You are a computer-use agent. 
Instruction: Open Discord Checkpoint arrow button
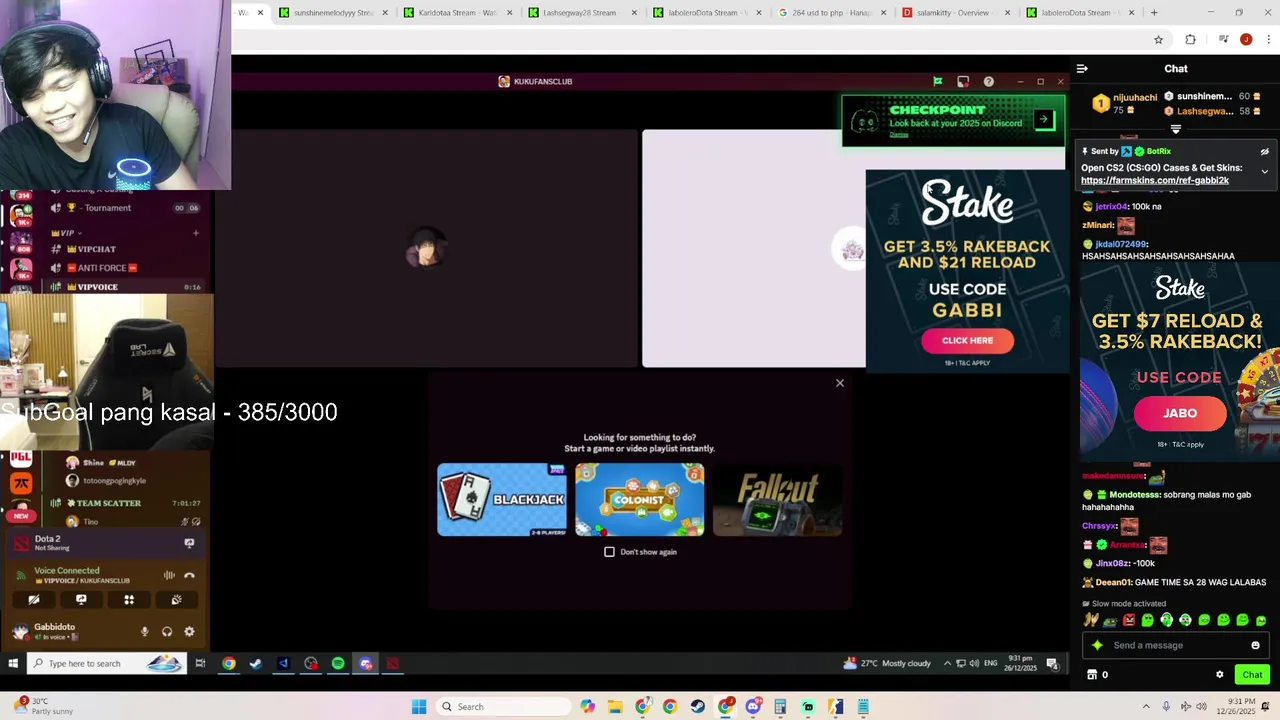click(1043, 120)
